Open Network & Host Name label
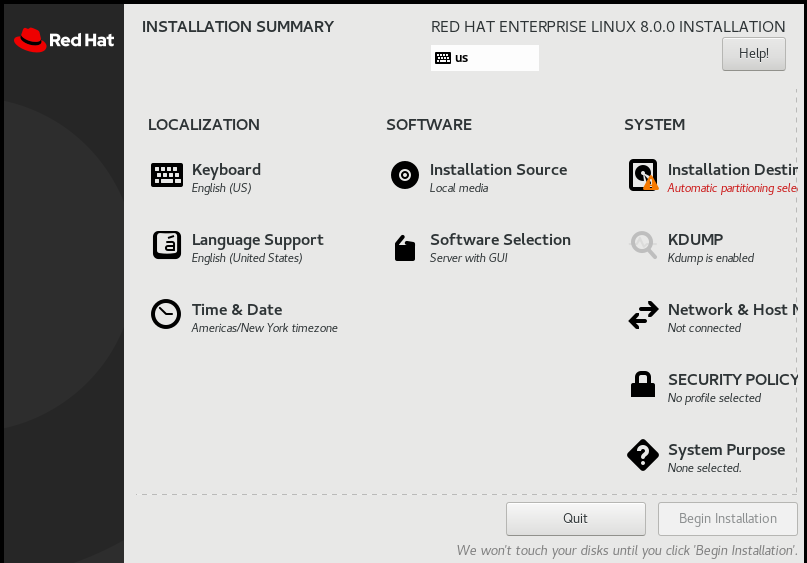Screen dimensions: 807x563 (x=733, y=310)
